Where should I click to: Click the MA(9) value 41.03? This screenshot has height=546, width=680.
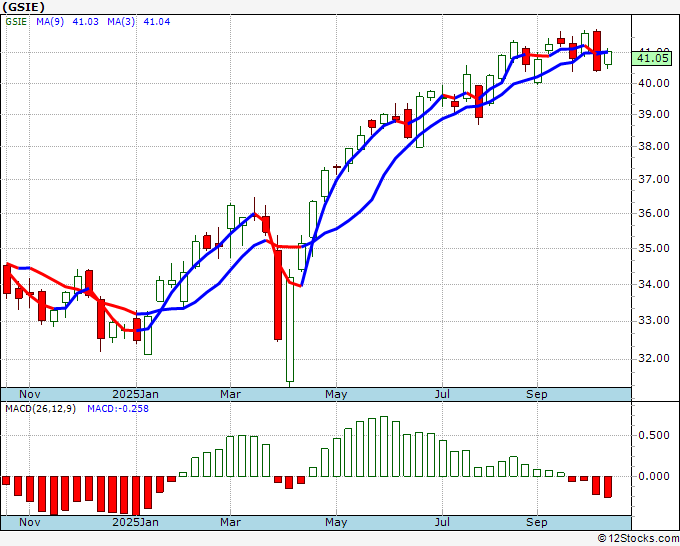pos(85,22)
